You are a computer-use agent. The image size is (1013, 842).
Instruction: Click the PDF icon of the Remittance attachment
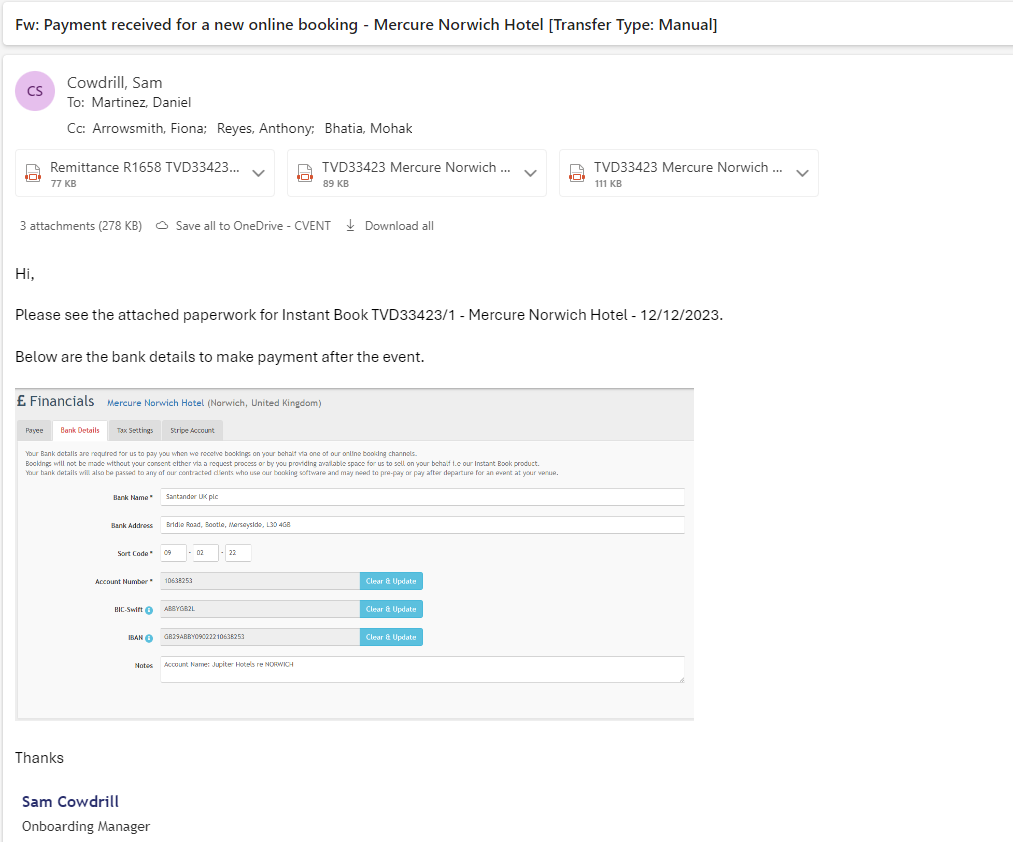click(x=33, y=173)
